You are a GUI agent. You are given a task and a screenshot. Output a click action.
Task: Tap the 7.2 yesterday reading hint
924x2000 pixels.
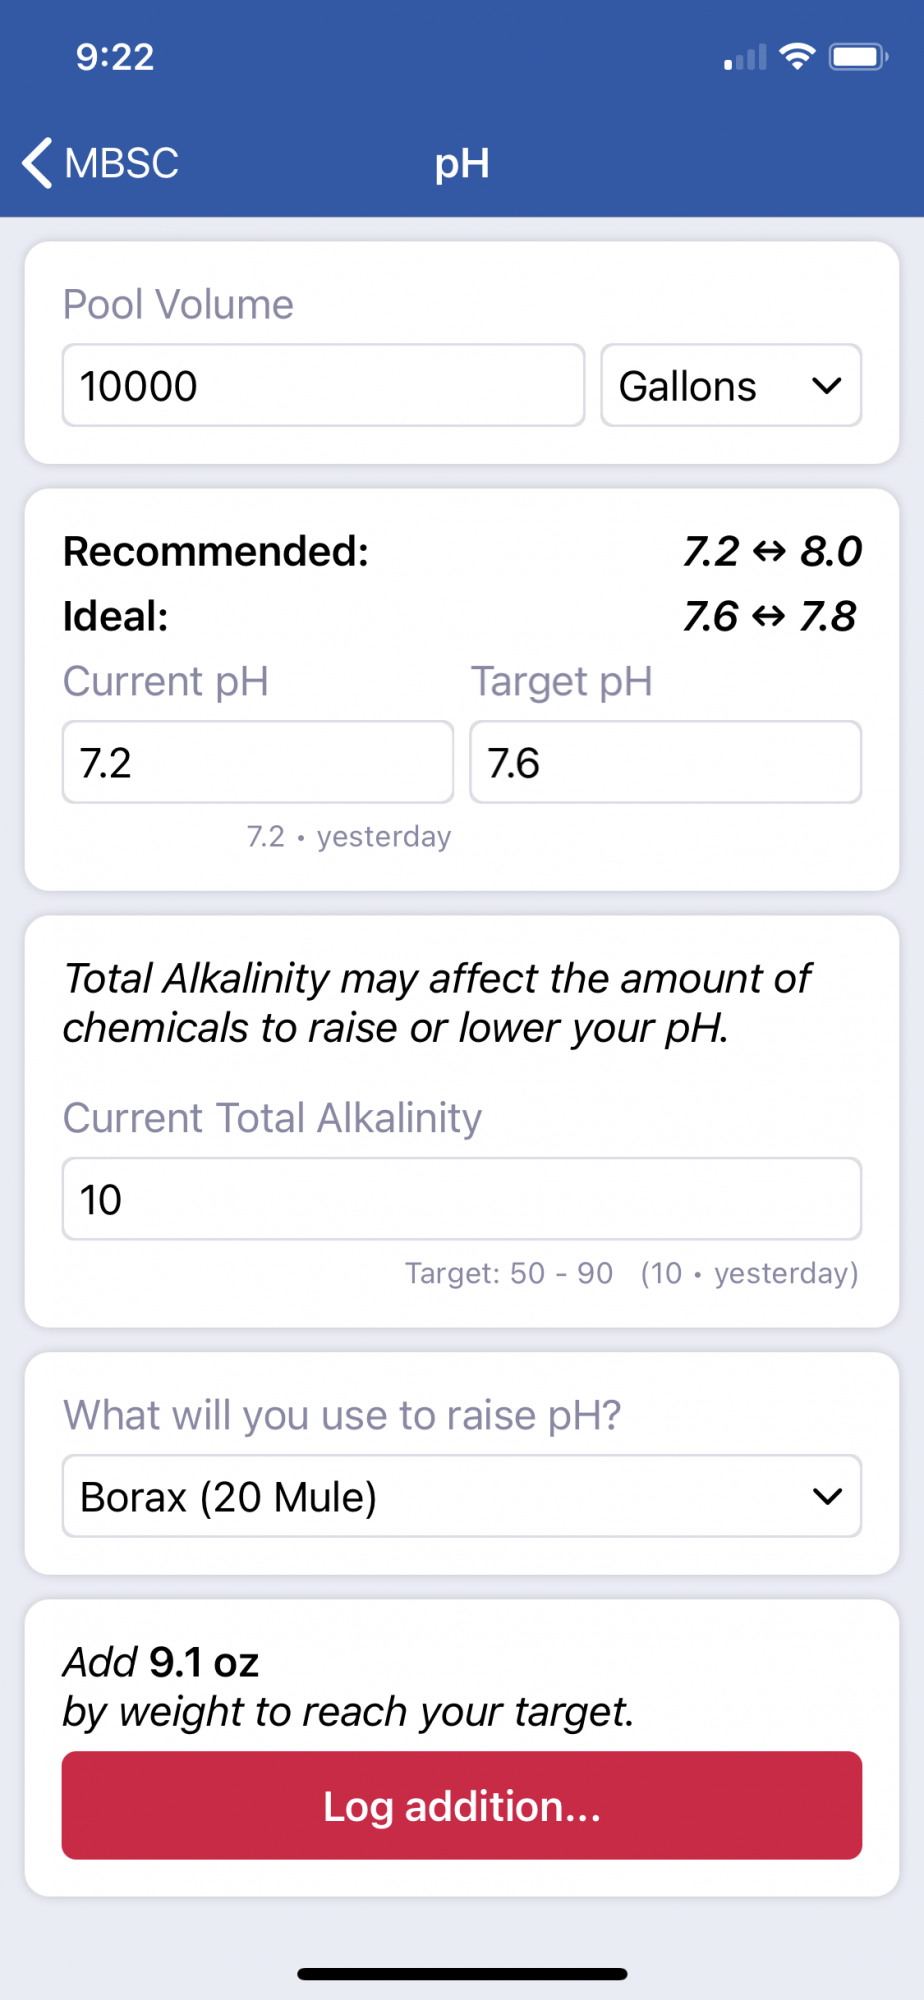pos(349,836)
